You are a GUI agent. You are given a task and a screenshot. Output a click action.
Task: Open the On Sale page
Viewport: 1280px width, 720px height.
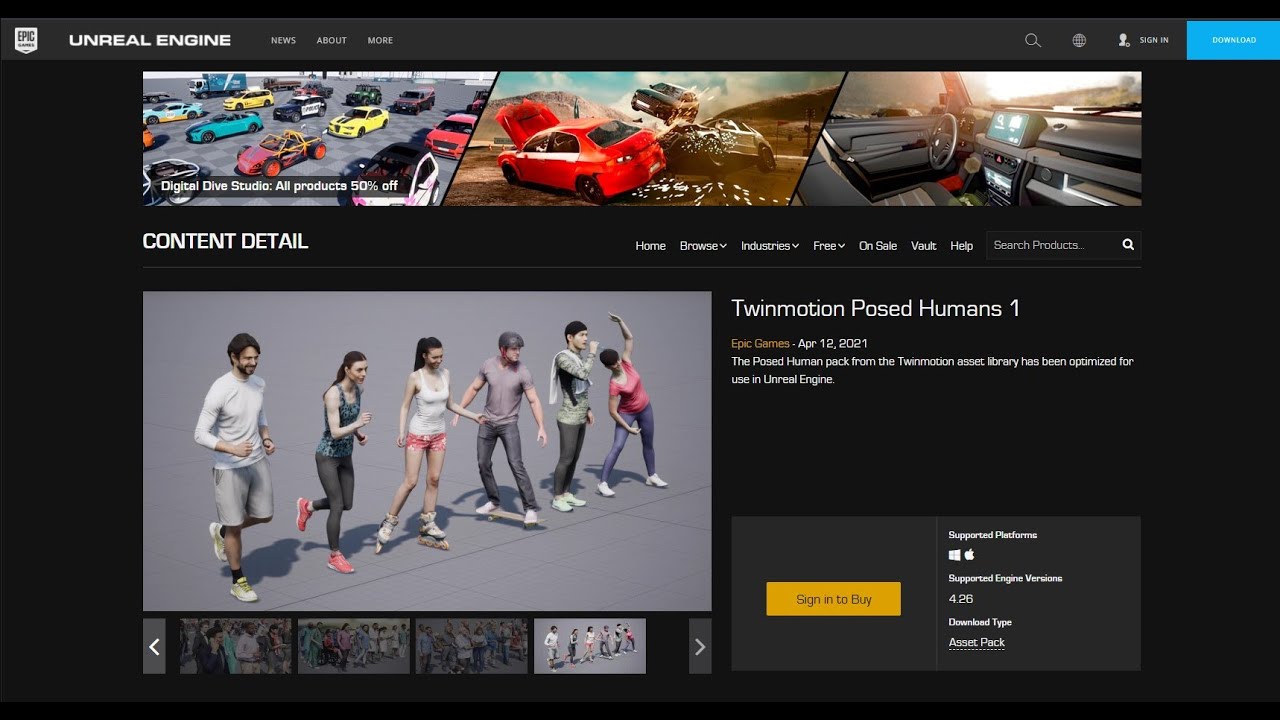pos(878,246)
